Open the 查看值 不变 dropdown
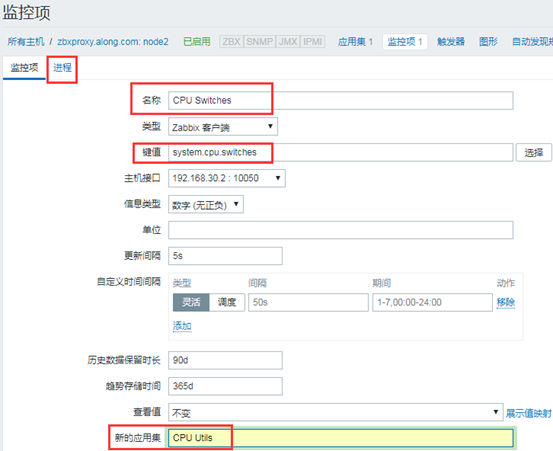The width and height of the screenshot is (553, 451). pyautogui.click(x=336, y=412)
